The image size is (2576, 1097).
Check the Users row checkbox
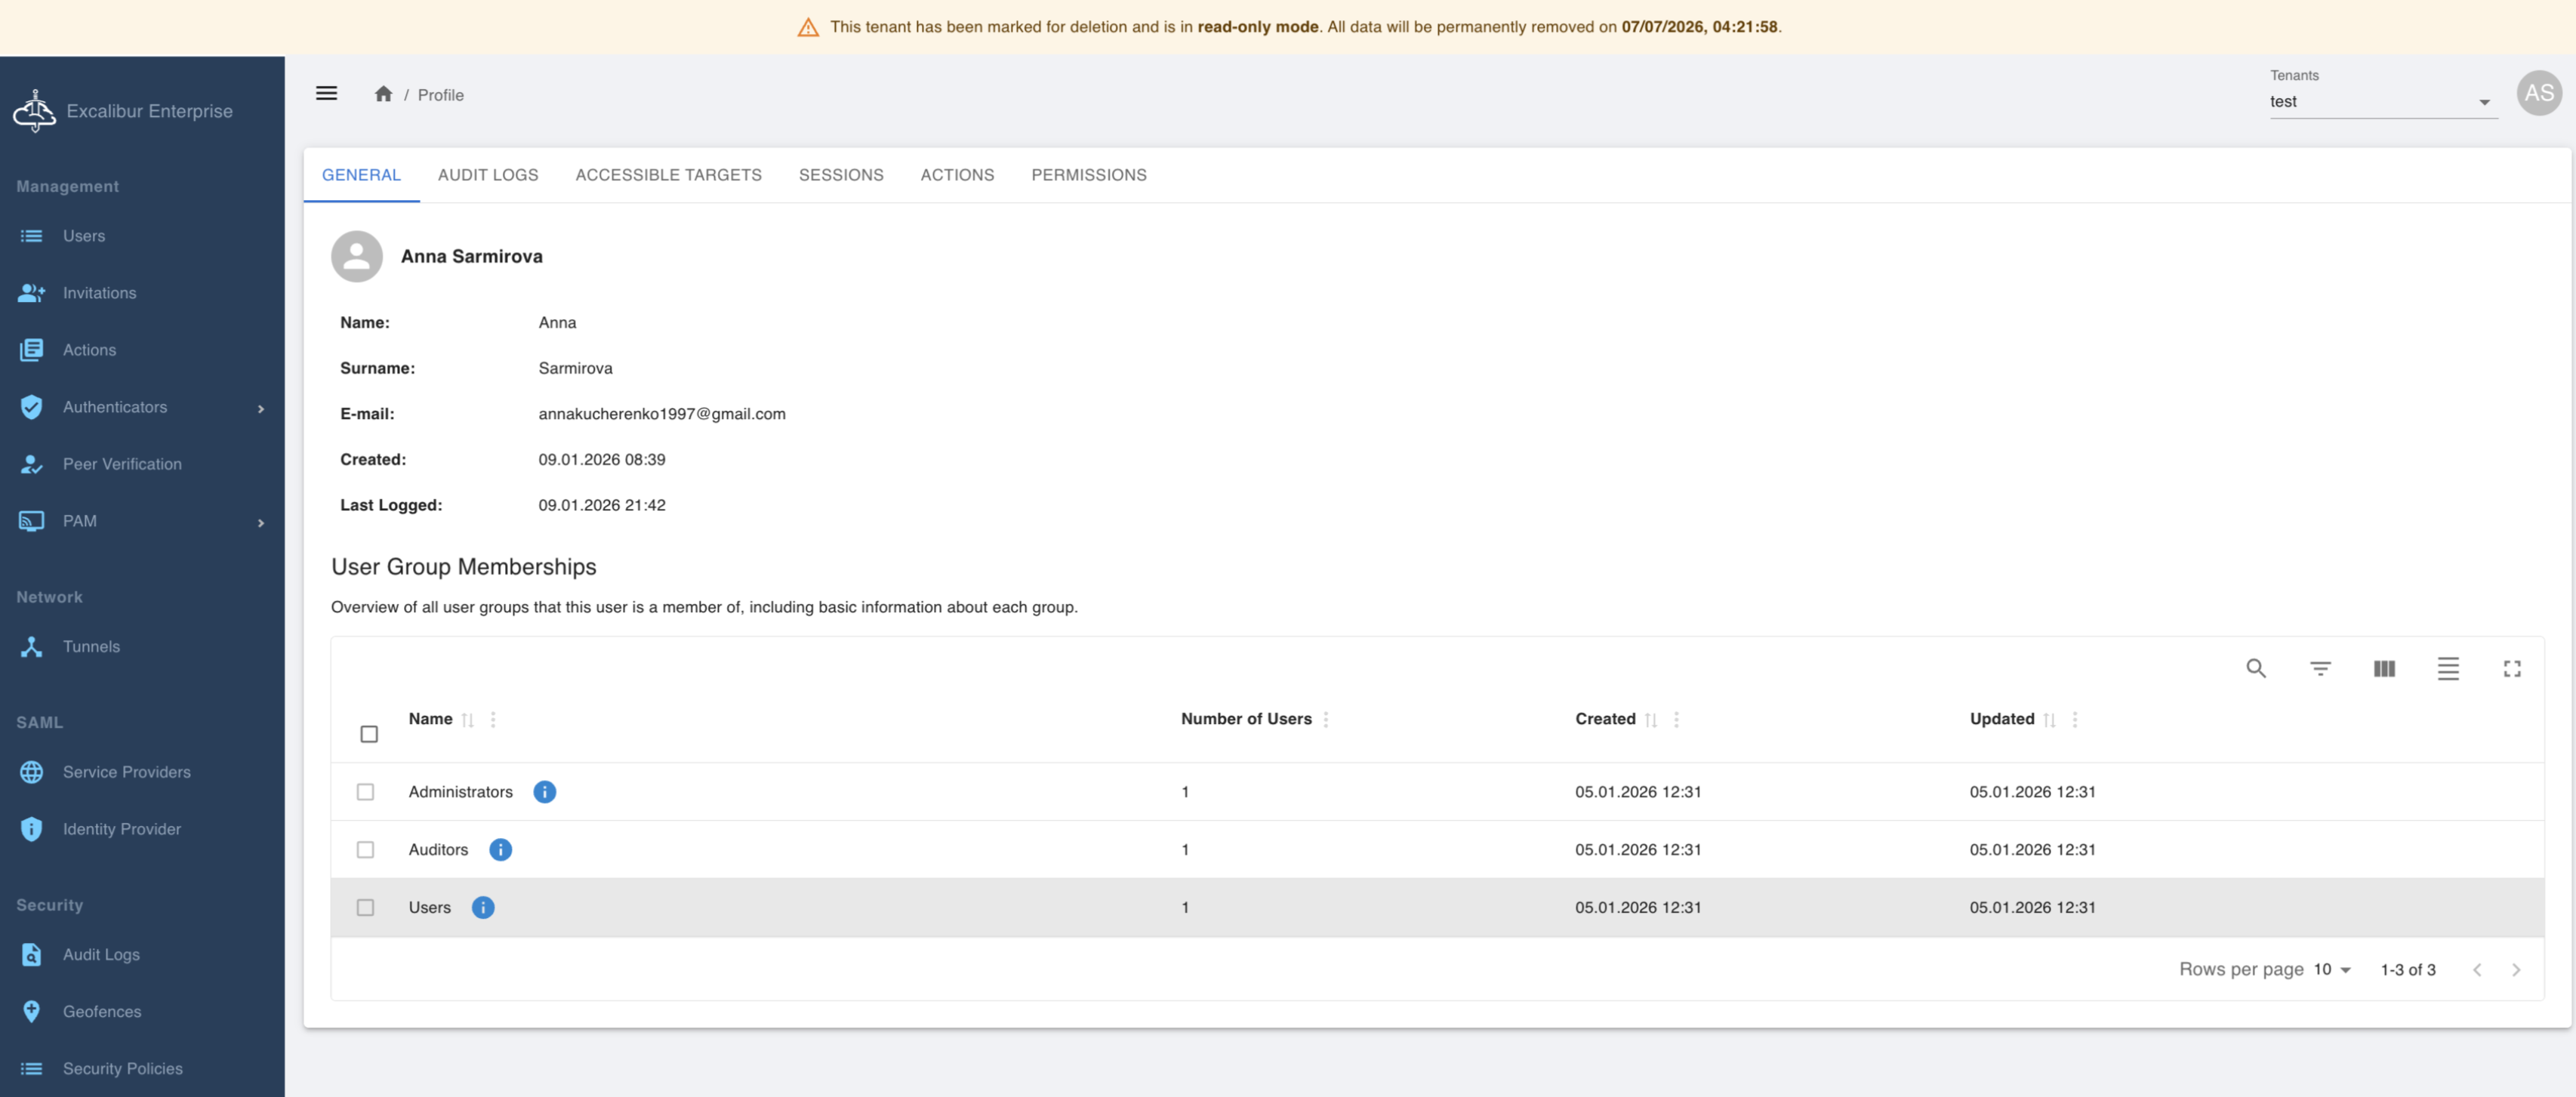coord(365,907)
